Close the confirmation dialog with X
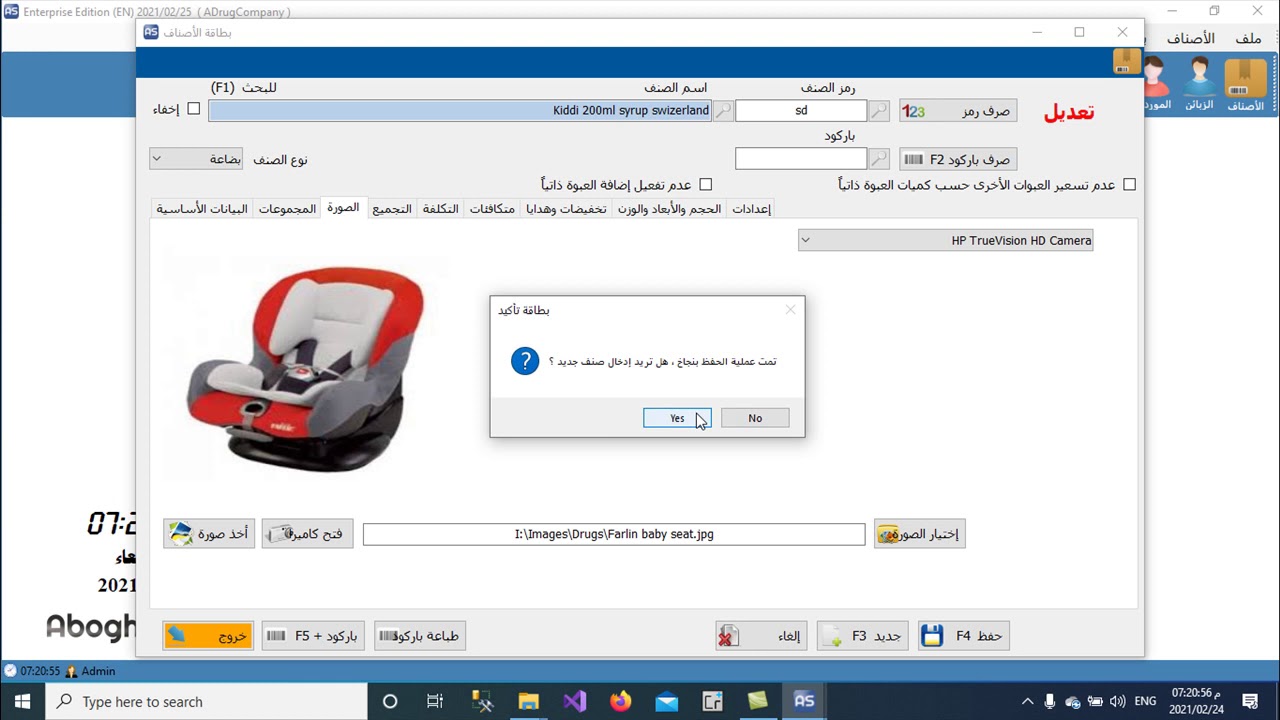1280x720 pixels. (x=790, y=310)
